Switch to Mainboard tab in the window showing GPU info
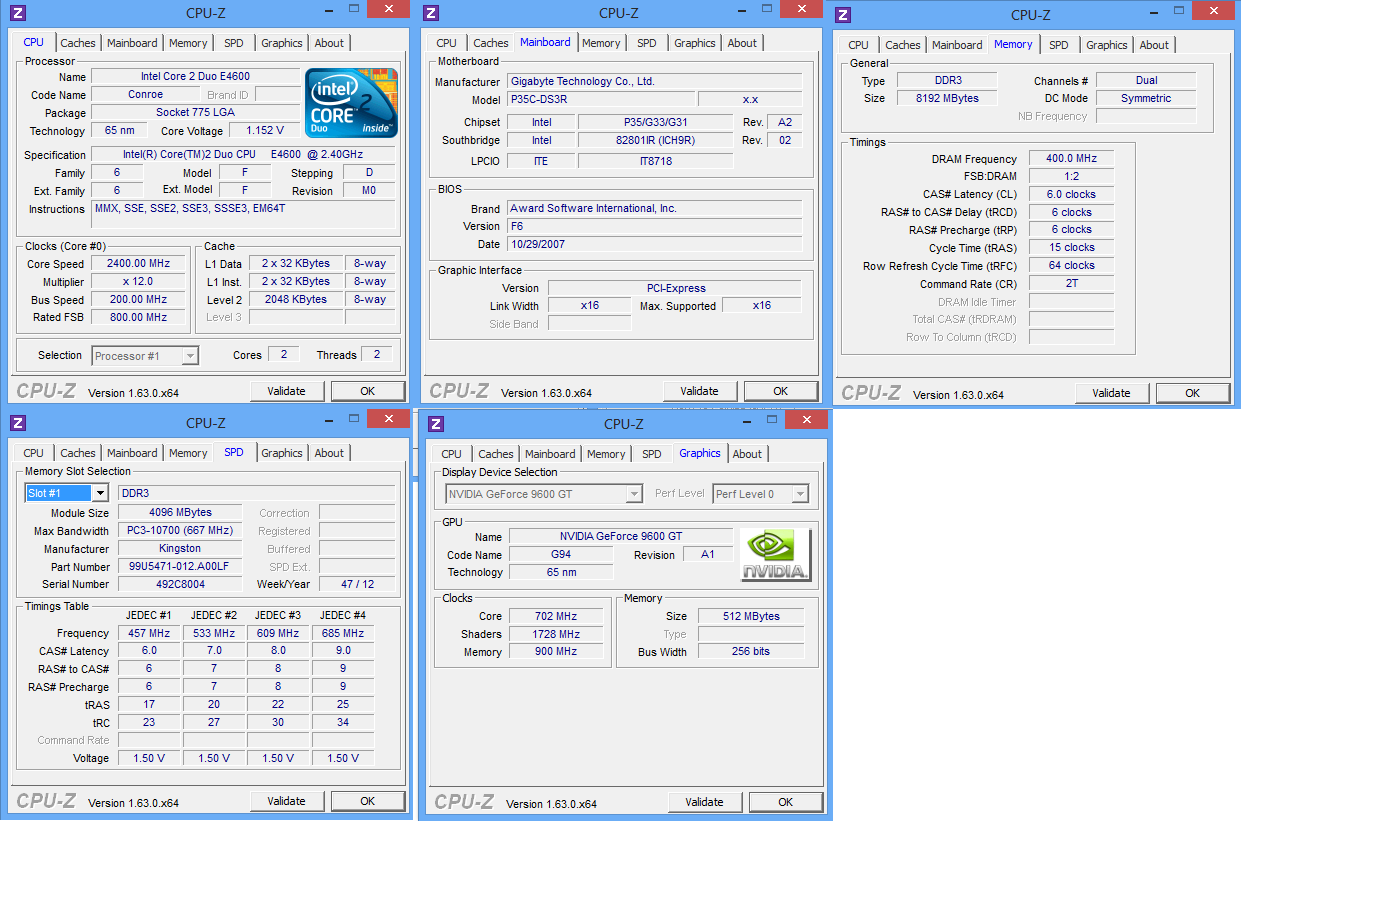 pyautogui.click(x=550, y=454)
